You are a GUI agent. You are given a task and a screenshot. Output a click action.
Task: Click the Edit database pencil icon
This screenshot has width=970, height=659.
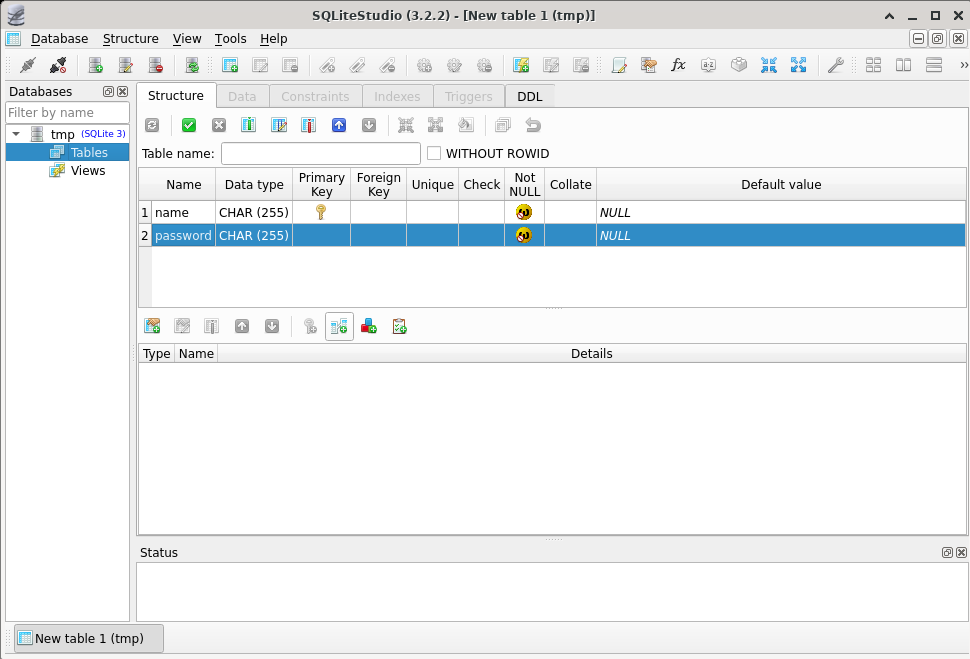[126, 65]
